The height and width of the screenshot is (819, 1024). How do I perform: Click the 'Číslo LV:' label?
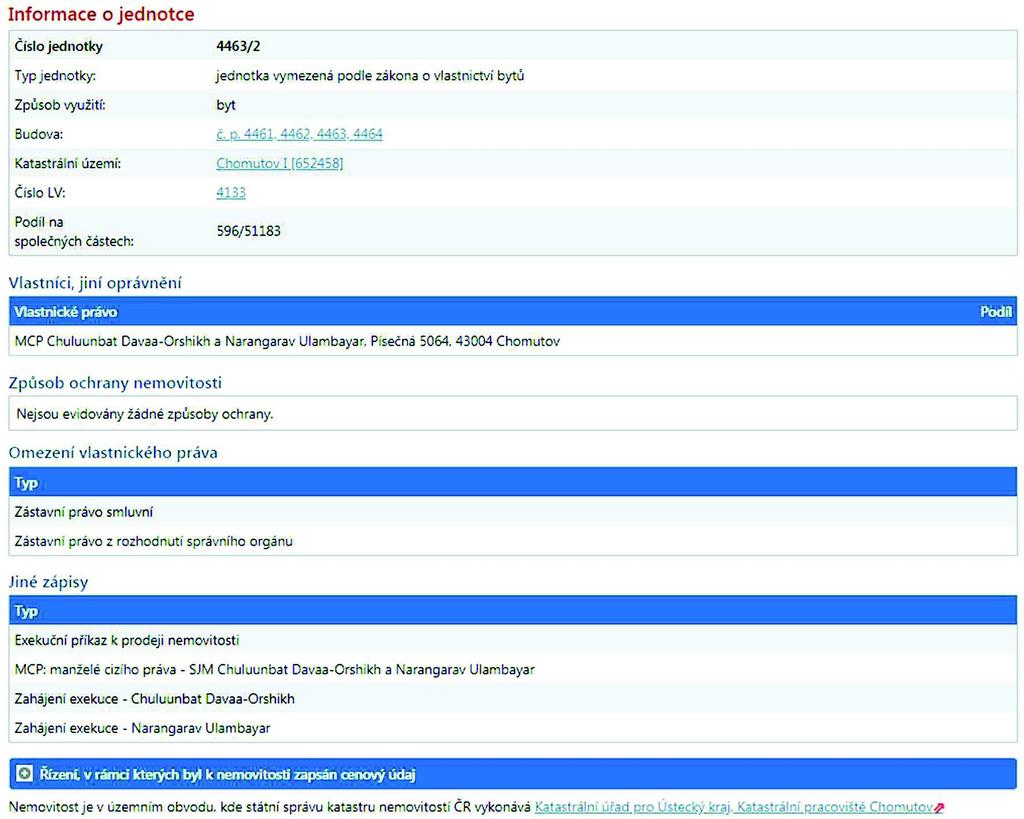[x=40, y=193]
